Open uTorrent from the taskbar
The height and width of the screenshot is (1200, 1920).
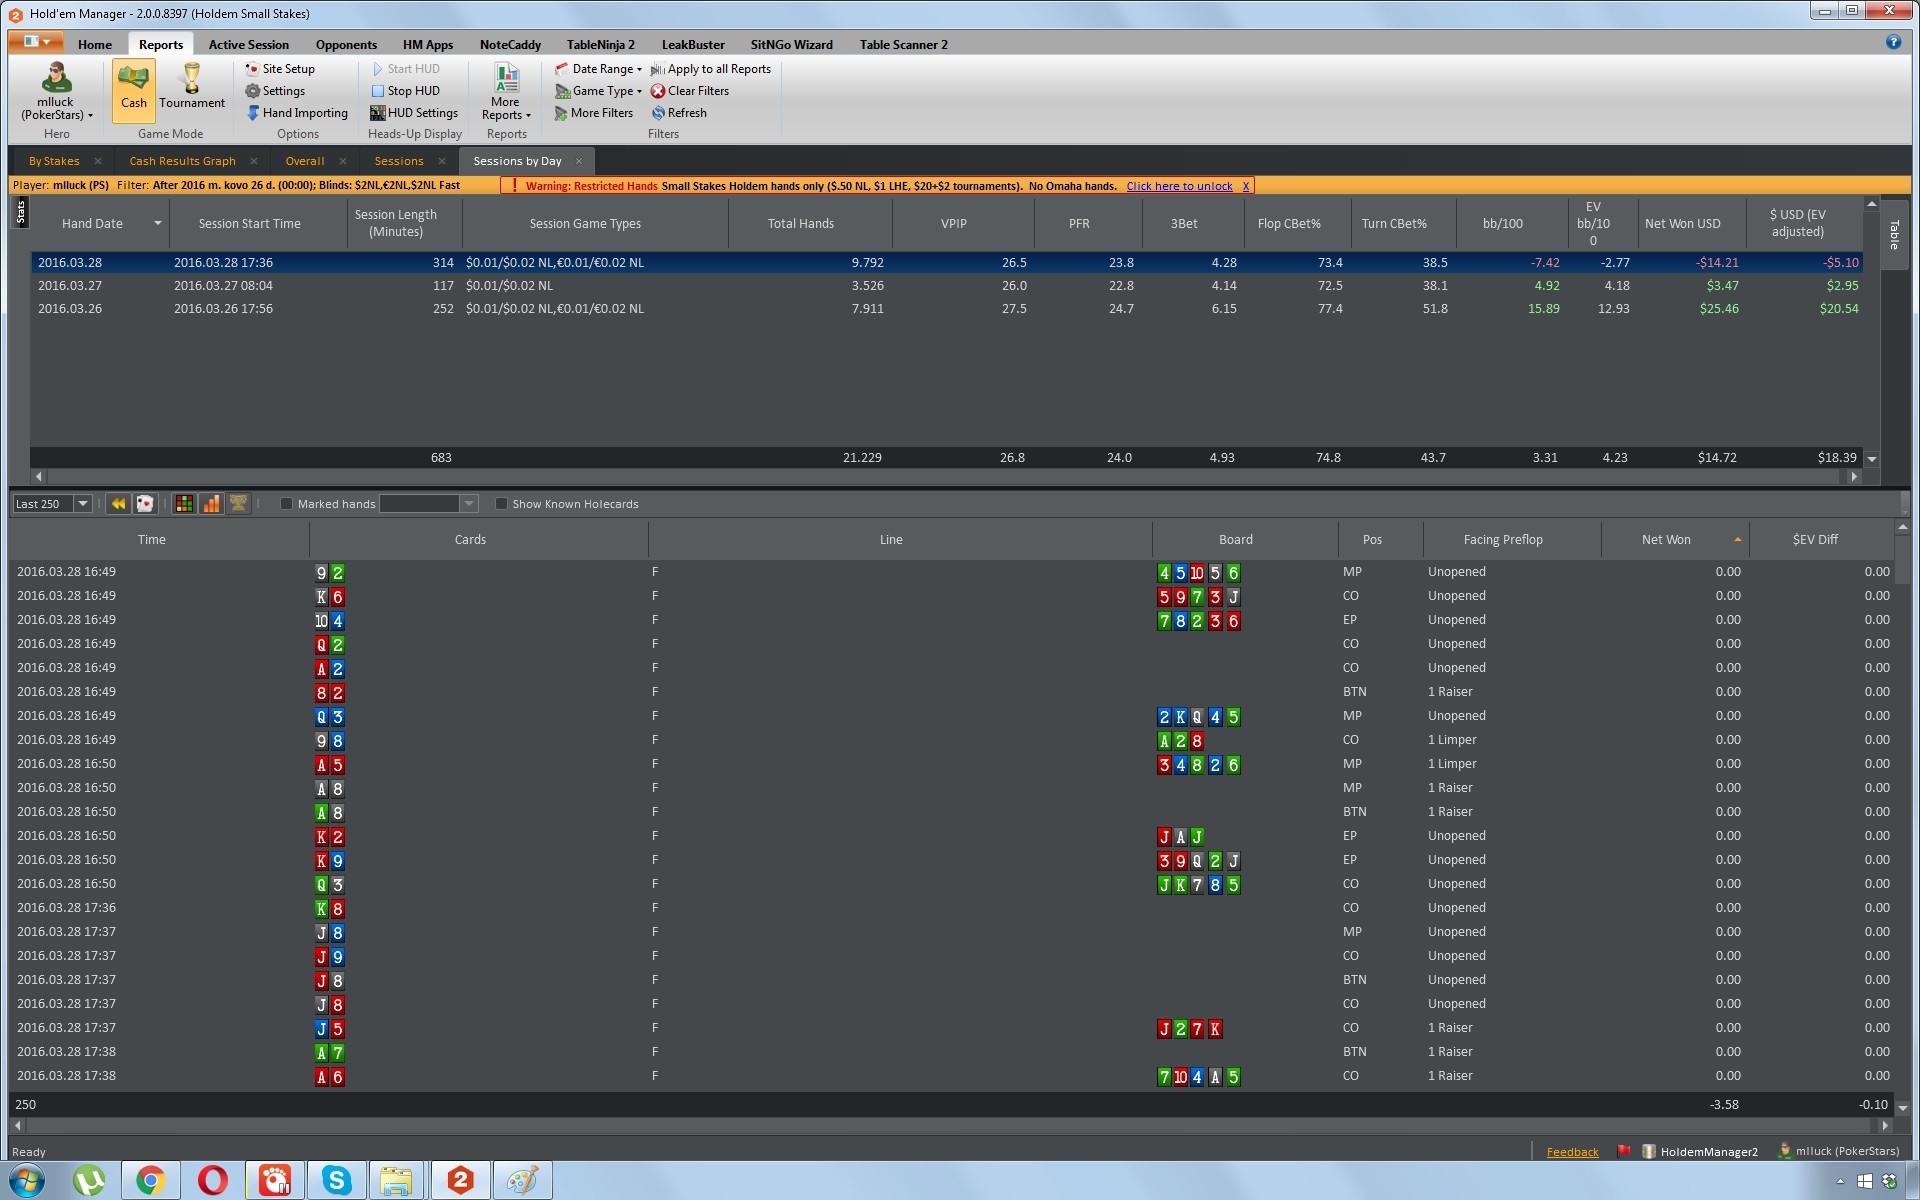click(89, 1181)
